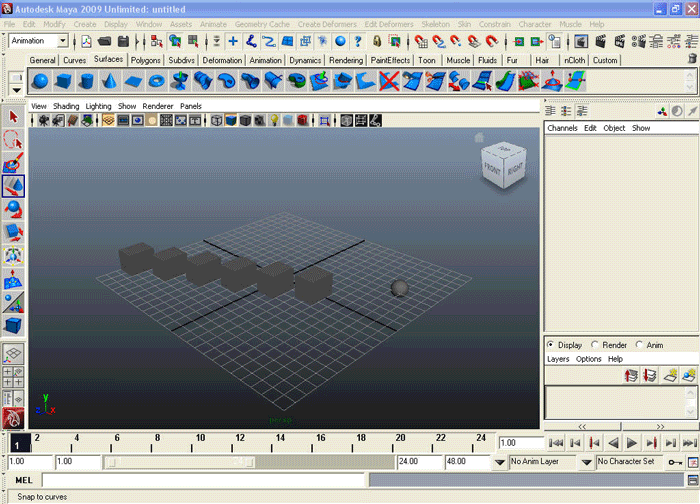Image resolution: width=700 pixels, height=504 pixels.
Task: Toggle textured red cube icon in viewport
Action: pyautogui.click(x=303, y=120)
